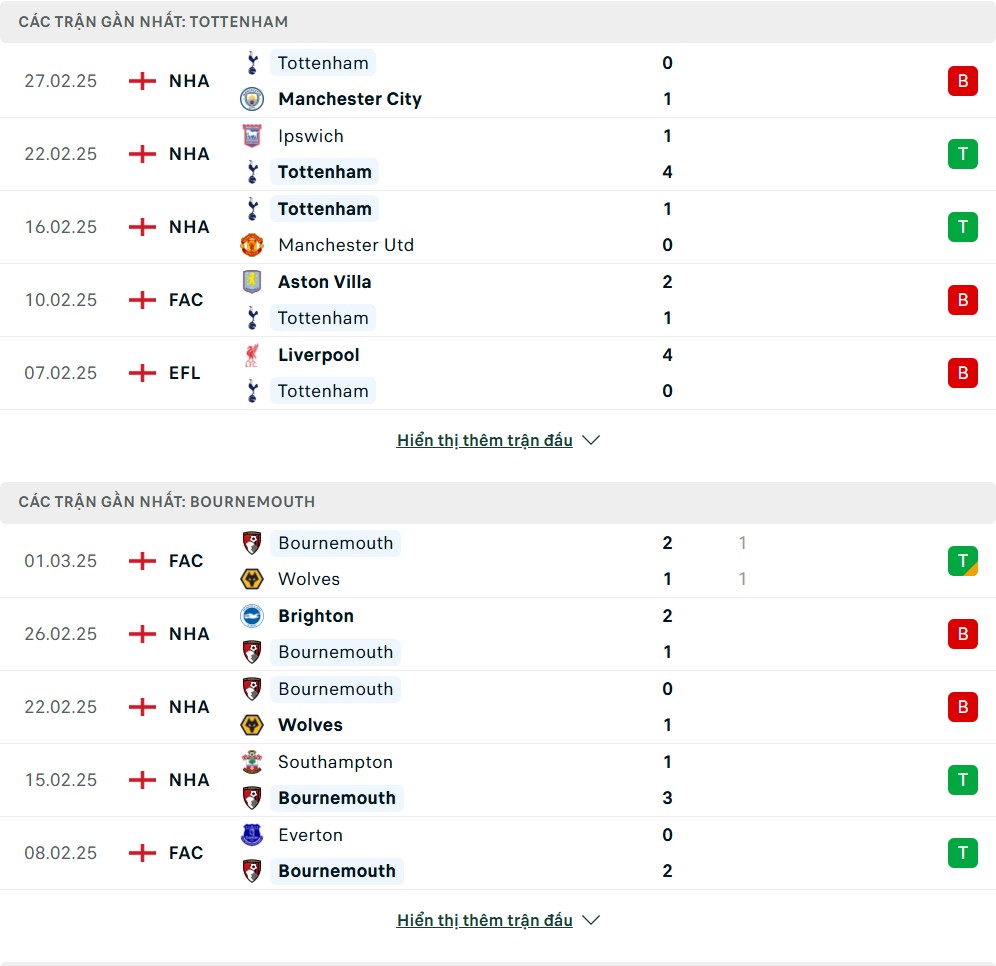The image size is (996, 966).
Task: Click red B badge for Manchester City match
Action: [x=962, y=81]
